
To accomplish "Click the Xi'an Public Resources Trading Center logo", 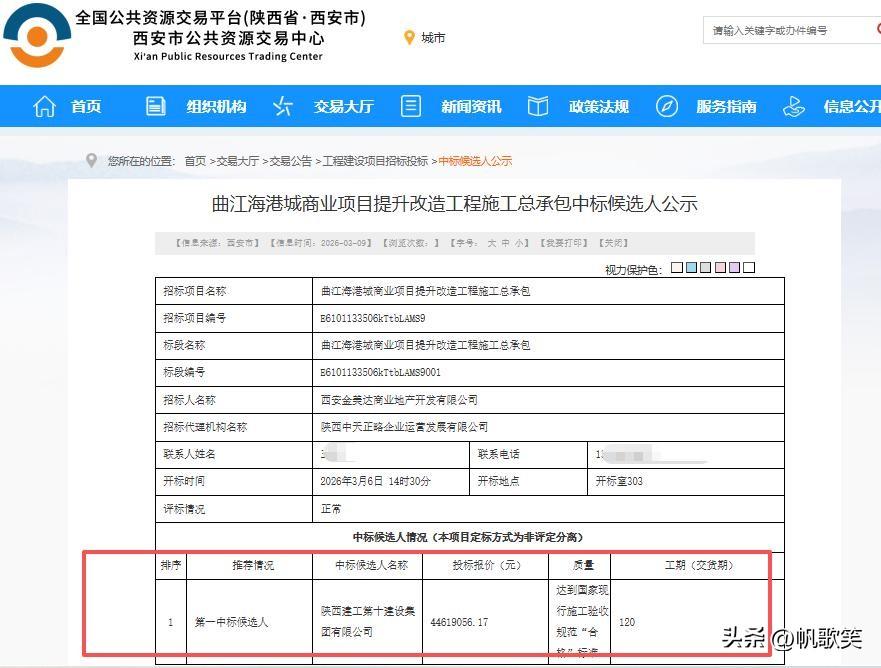I will [x=37, y=35].
